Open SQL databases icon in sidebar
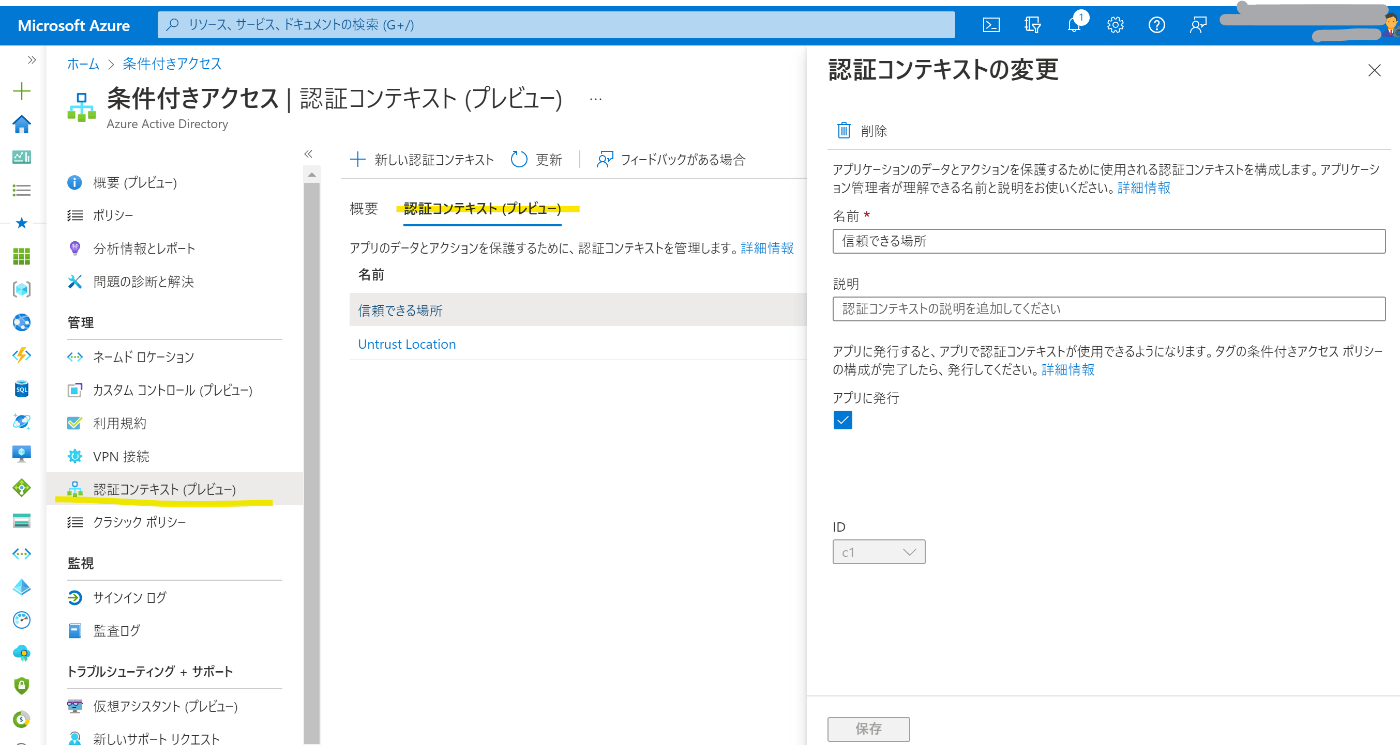 click(x=21, y=388)
